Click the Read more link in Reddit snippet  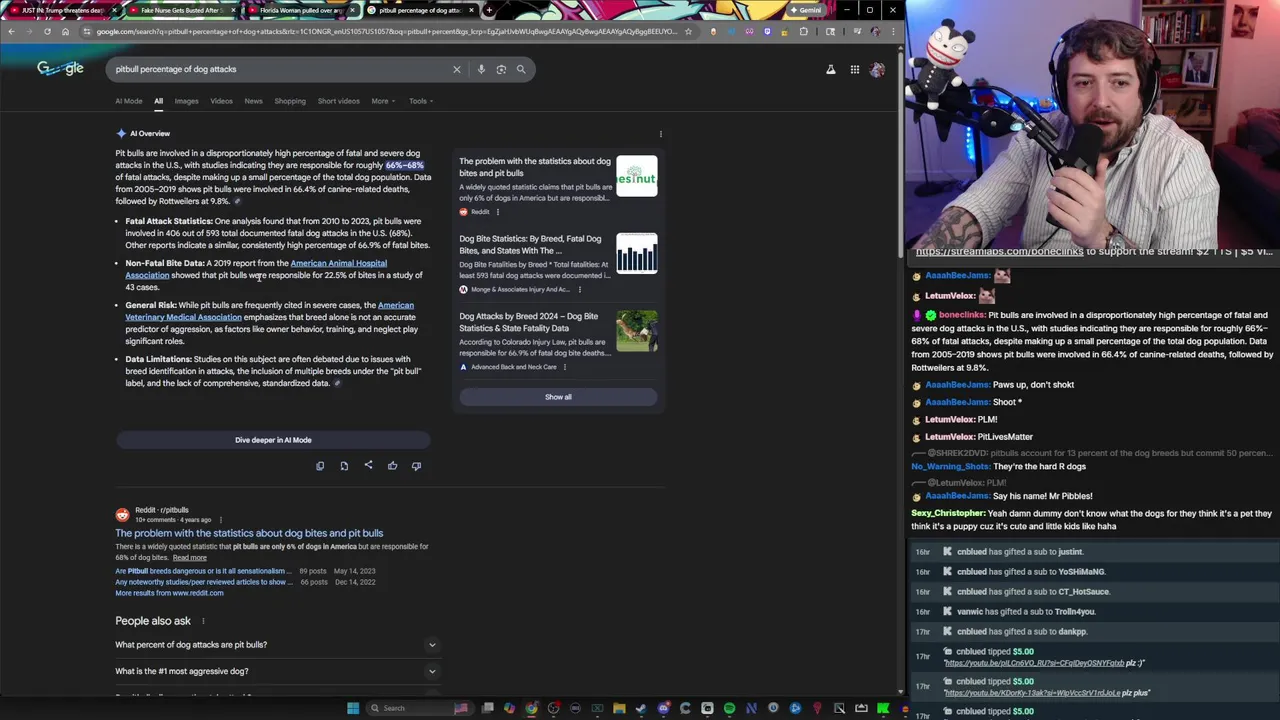190,558
